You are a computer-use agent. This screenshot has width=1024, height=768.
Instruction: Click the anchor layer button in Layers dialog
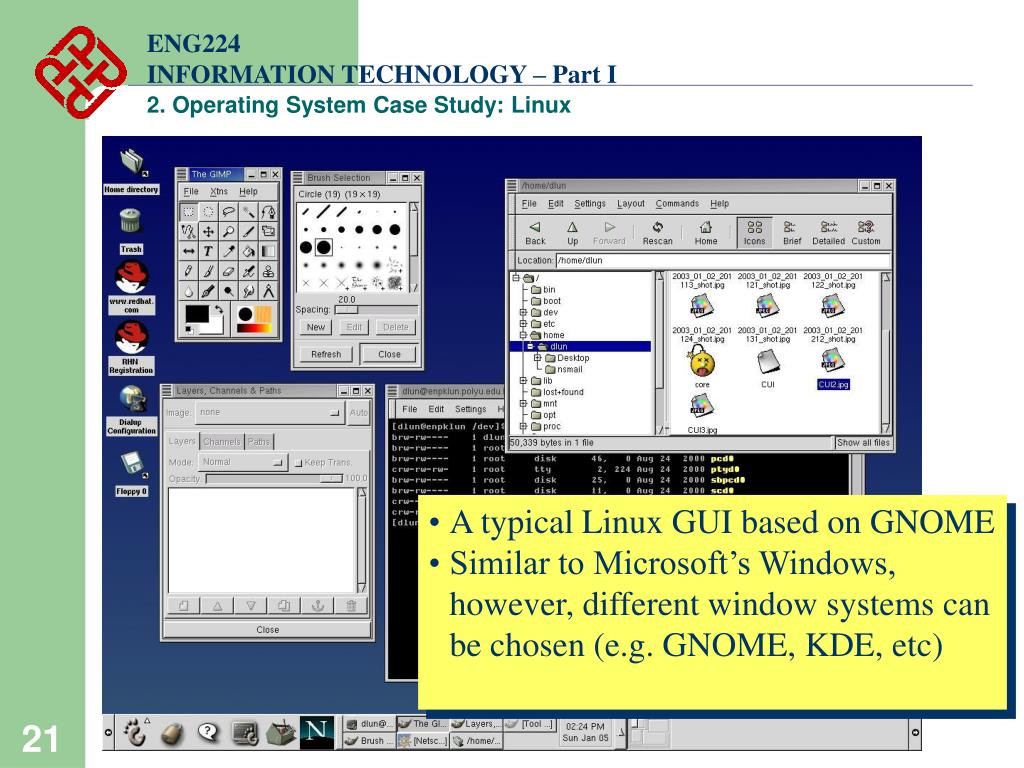click(317, 606)
